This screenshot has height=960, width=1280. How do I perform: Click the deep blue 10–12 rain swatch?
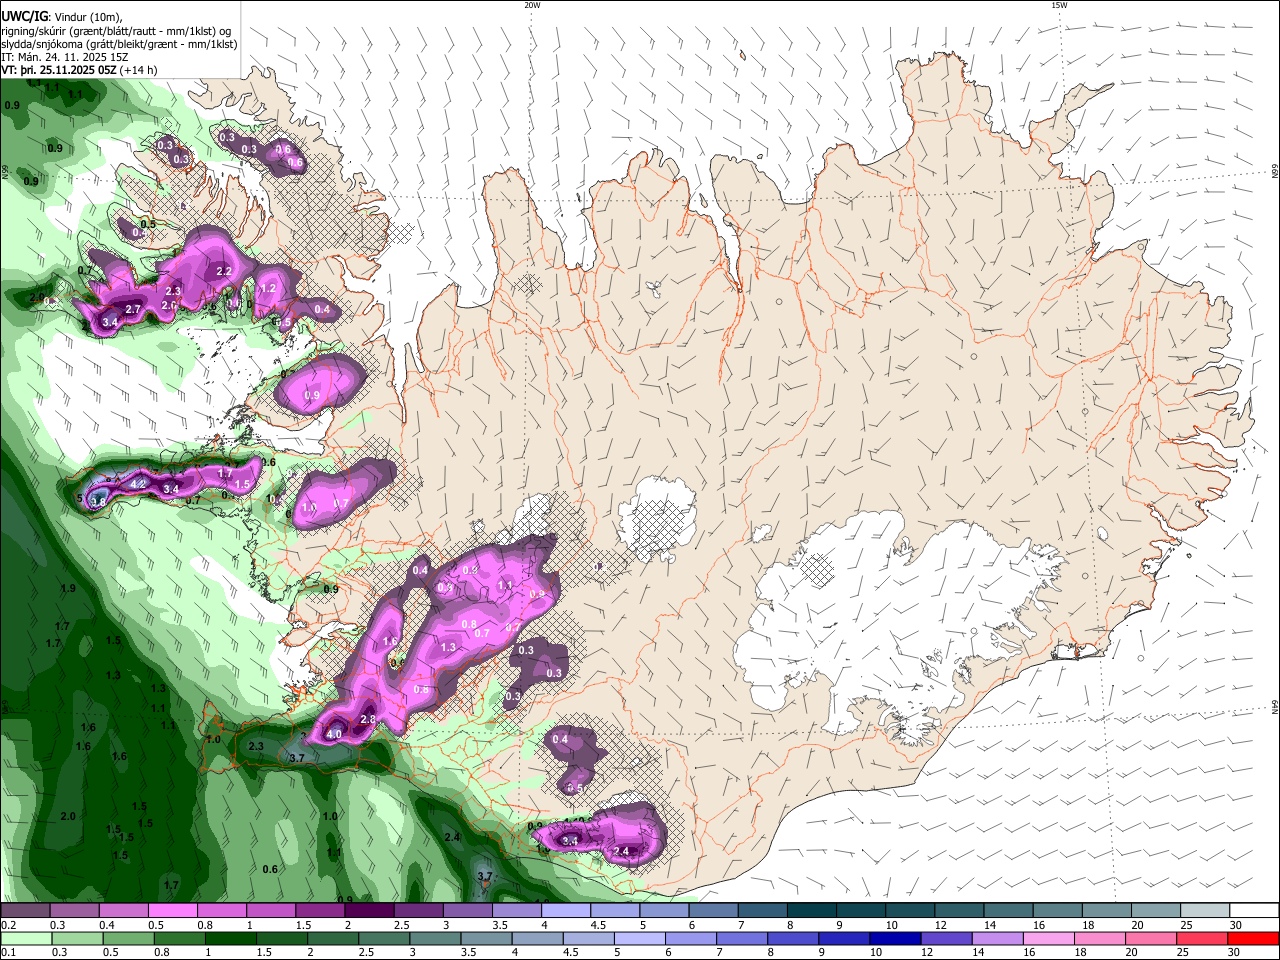pyautogui.click(x=894, y=938)
